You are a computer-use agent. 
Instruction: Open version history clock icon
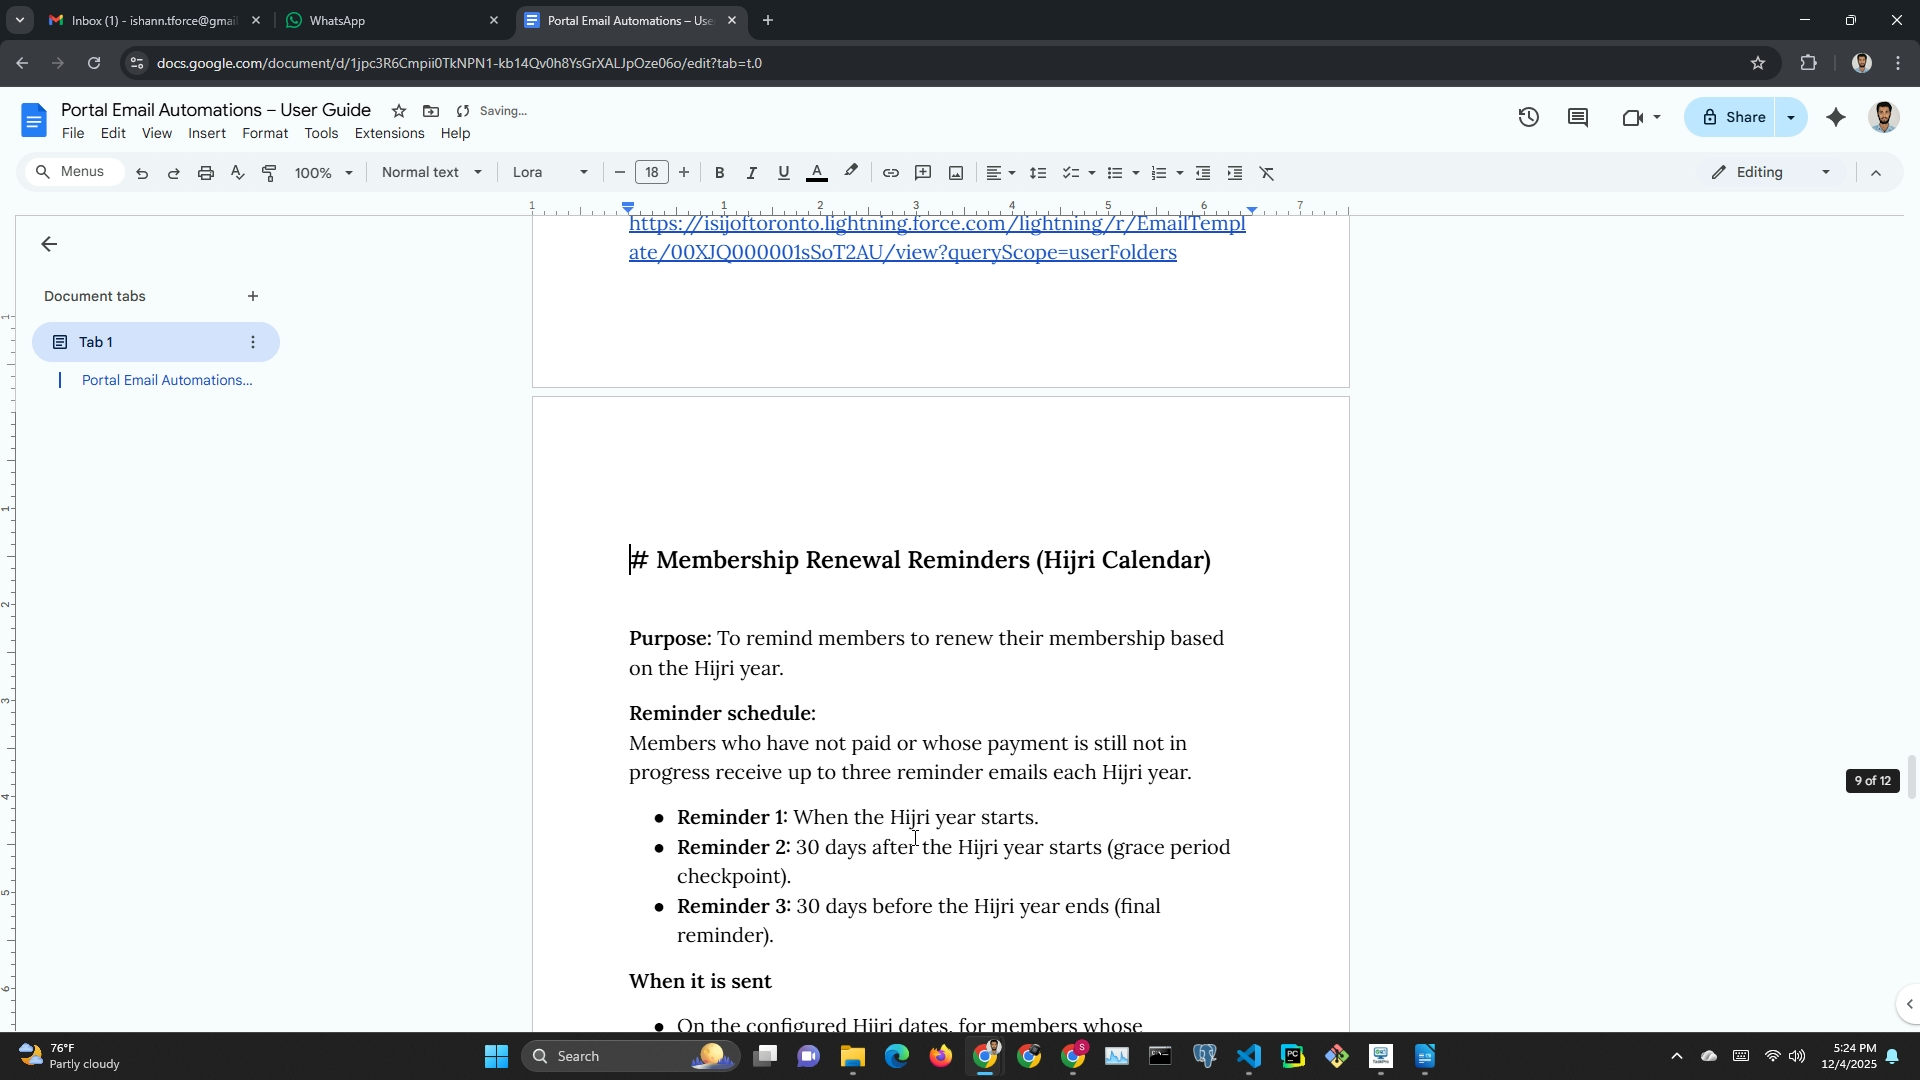coord(1528,118)
